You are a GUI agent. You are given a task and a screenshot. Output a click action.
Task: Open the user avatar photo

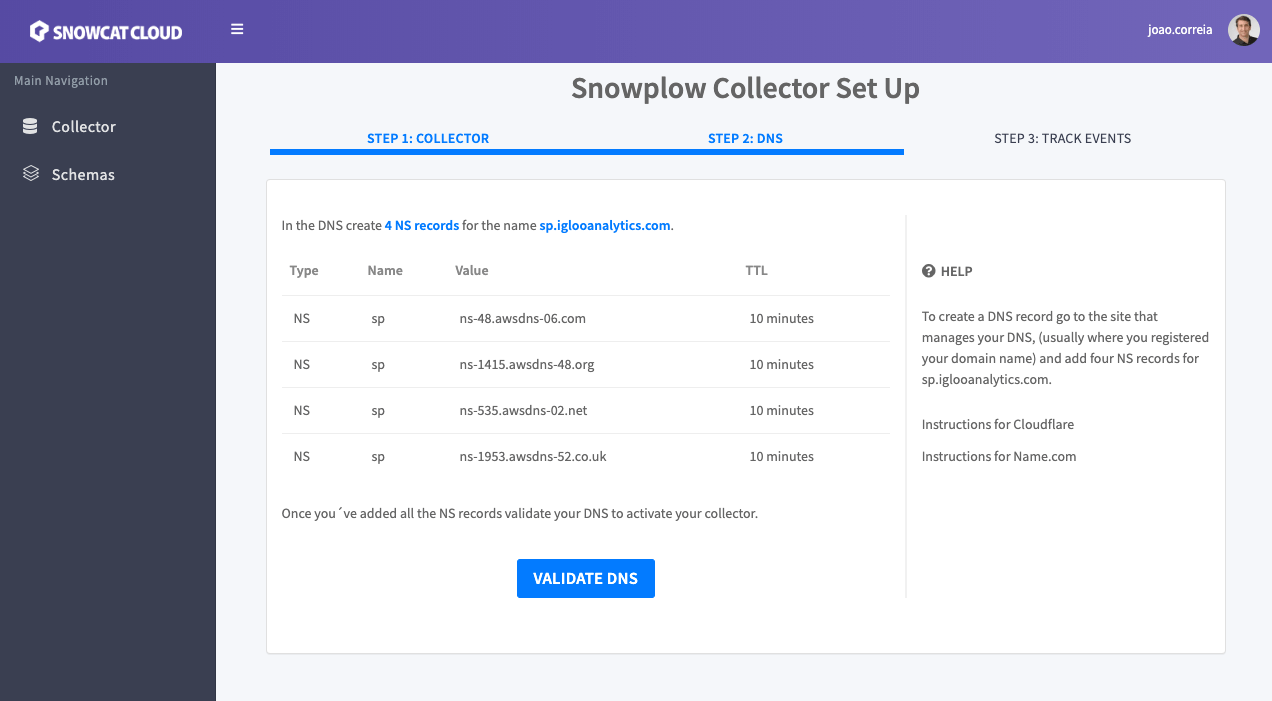point(1244,30)
